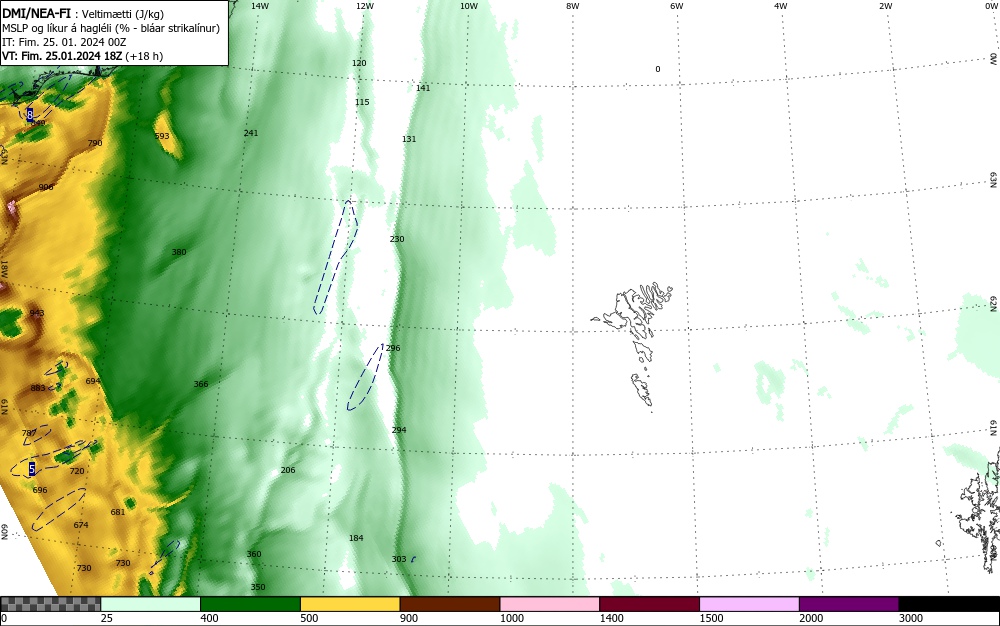1000x626 pixels.
Task: Click the map value 131
Action: click(409, 139)
